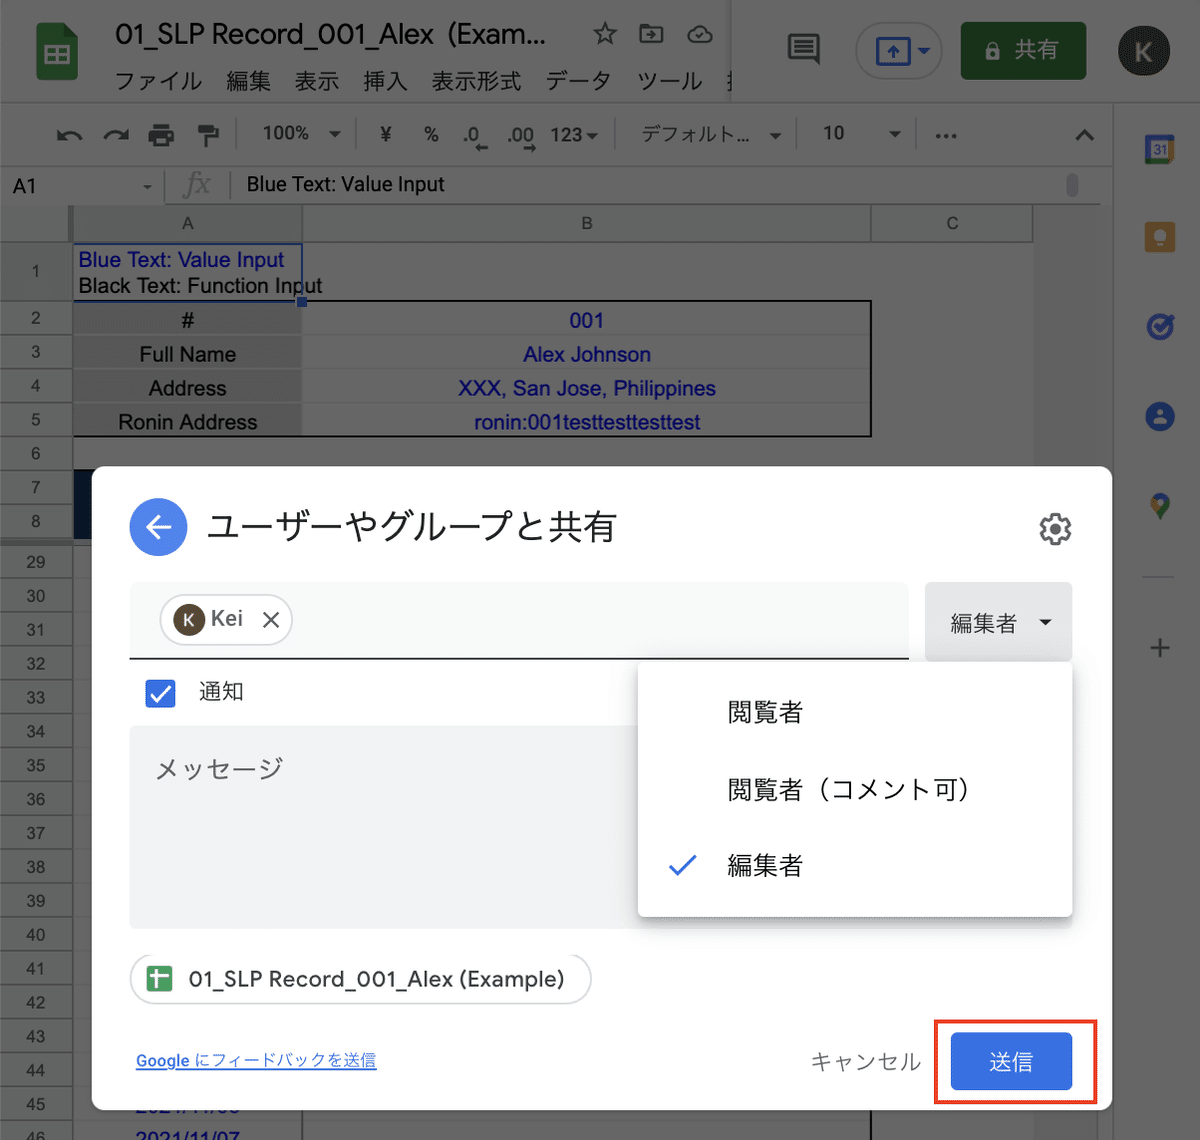Click the メッセージ text field
1200x1140 pixels.
[x=384, y=826]
